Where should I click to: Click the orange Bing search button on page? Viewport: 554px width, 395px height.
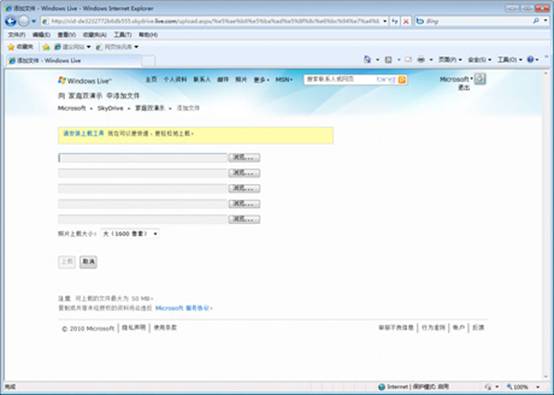coord(402,79)
